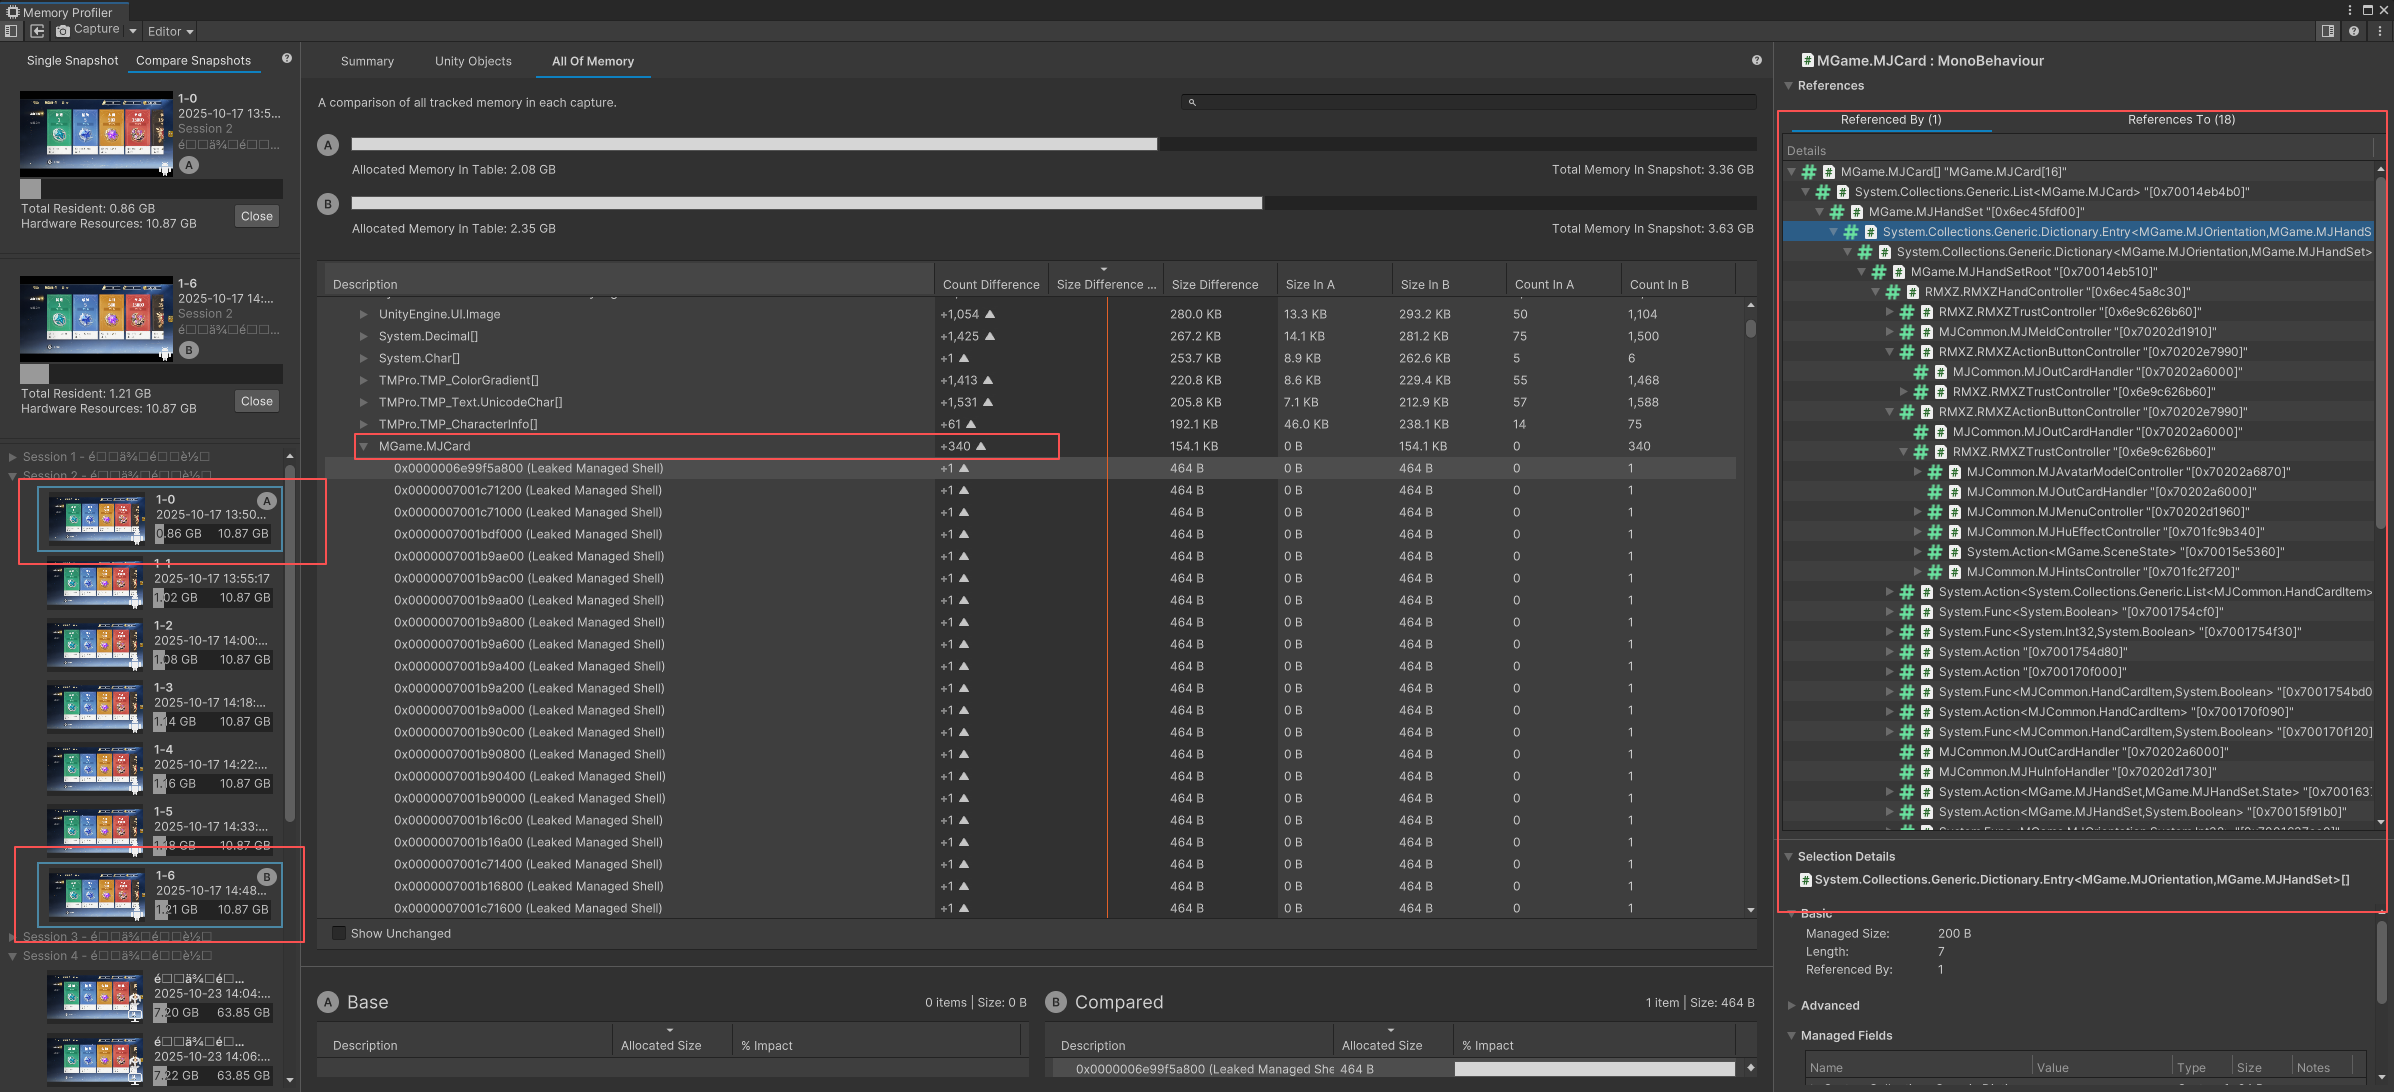Enable the Show Unchanged checkbox
Viewport: 2394px width, 1092px height.
pyautogui.click(x=339, y=933)
